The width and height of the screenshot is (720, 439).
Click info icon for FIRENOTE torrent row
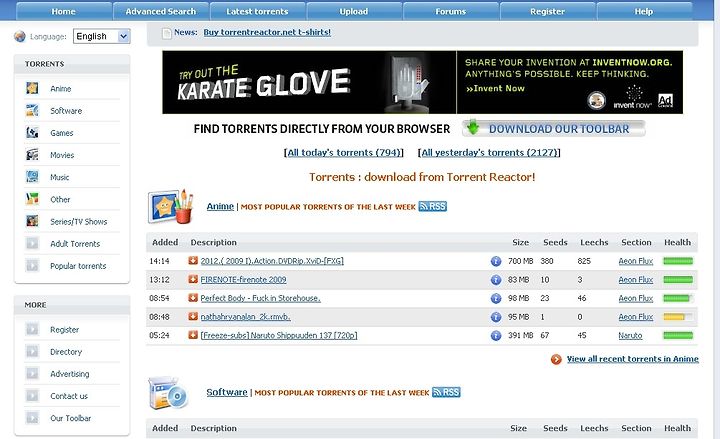[496, 280]
